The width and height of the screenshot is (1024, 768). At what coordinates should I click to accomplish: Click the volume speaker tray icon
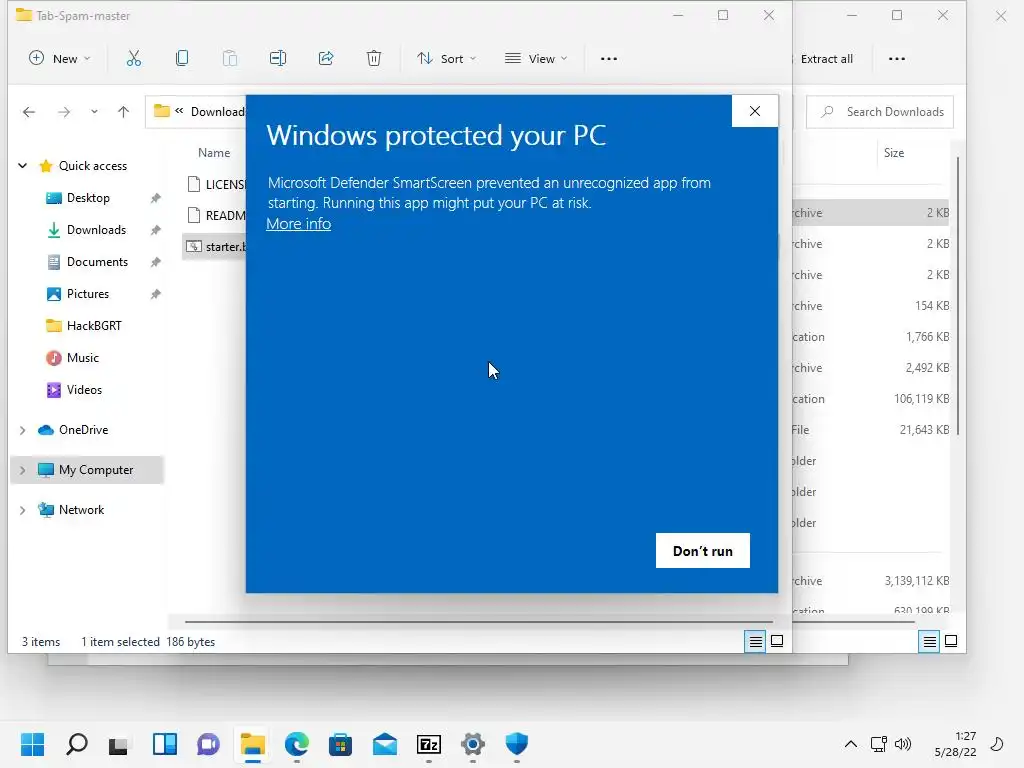pyautogui.click(x=903, y=744)
